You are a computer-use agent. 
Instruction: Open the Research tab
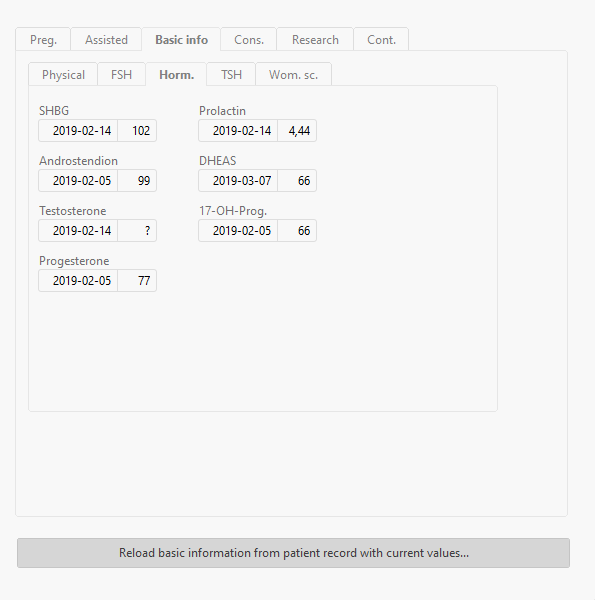(315, 39)
